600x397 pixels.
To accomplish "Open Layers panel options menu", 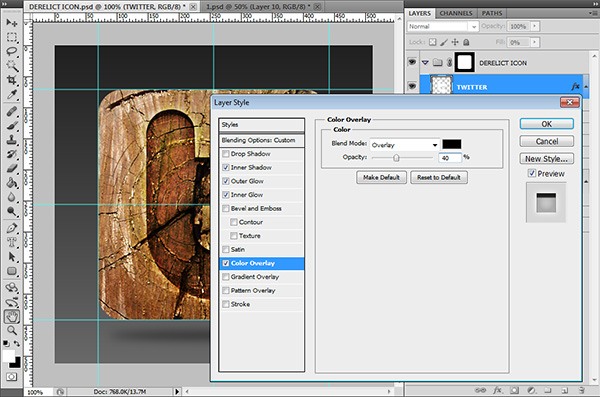I will click(593, 13).
